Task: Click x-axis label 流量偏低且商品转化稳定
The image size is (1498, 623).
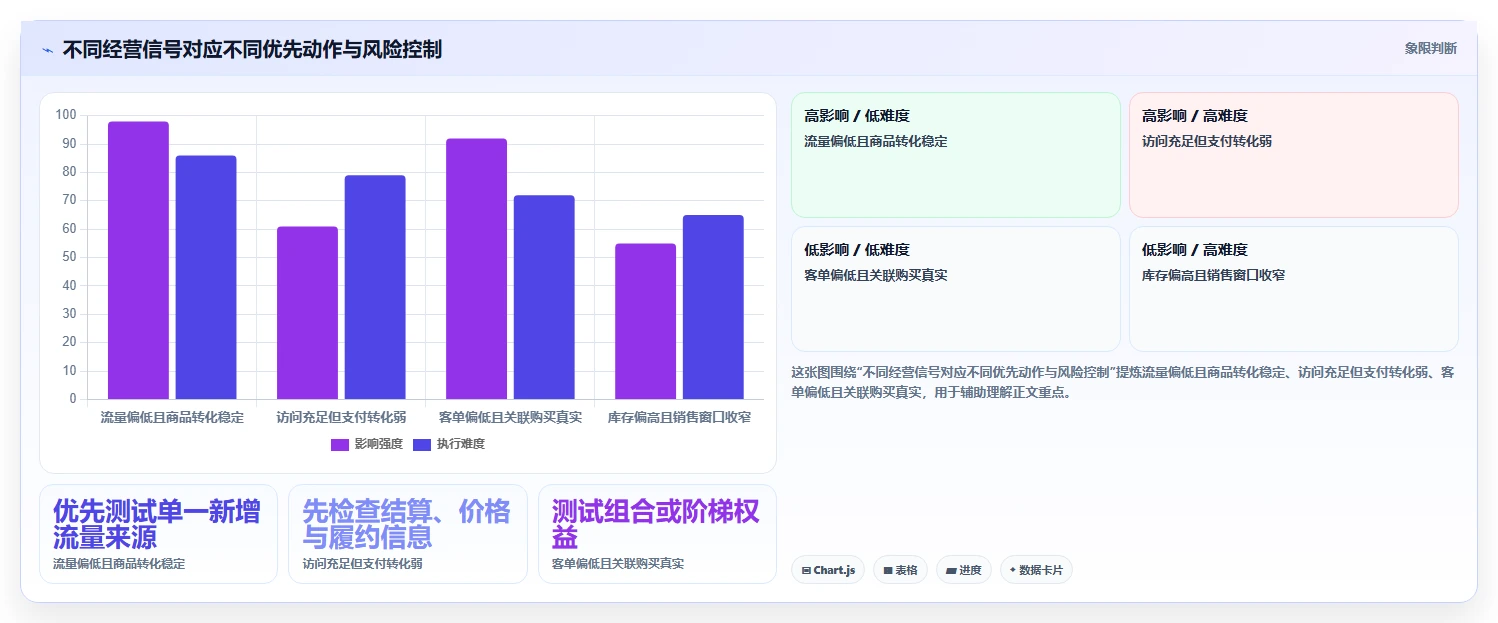Action: click(x=172, y=417)
